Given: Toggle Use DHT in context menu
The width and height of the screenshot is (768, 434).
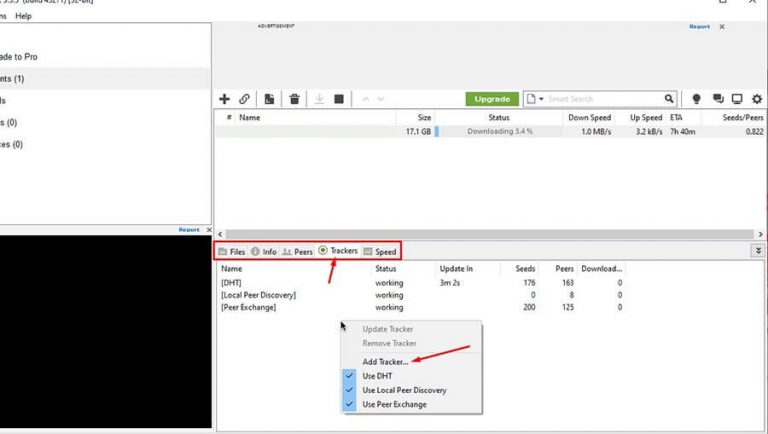Looking at the screenshot, I should pyautogui.click(x=377, y=376).
